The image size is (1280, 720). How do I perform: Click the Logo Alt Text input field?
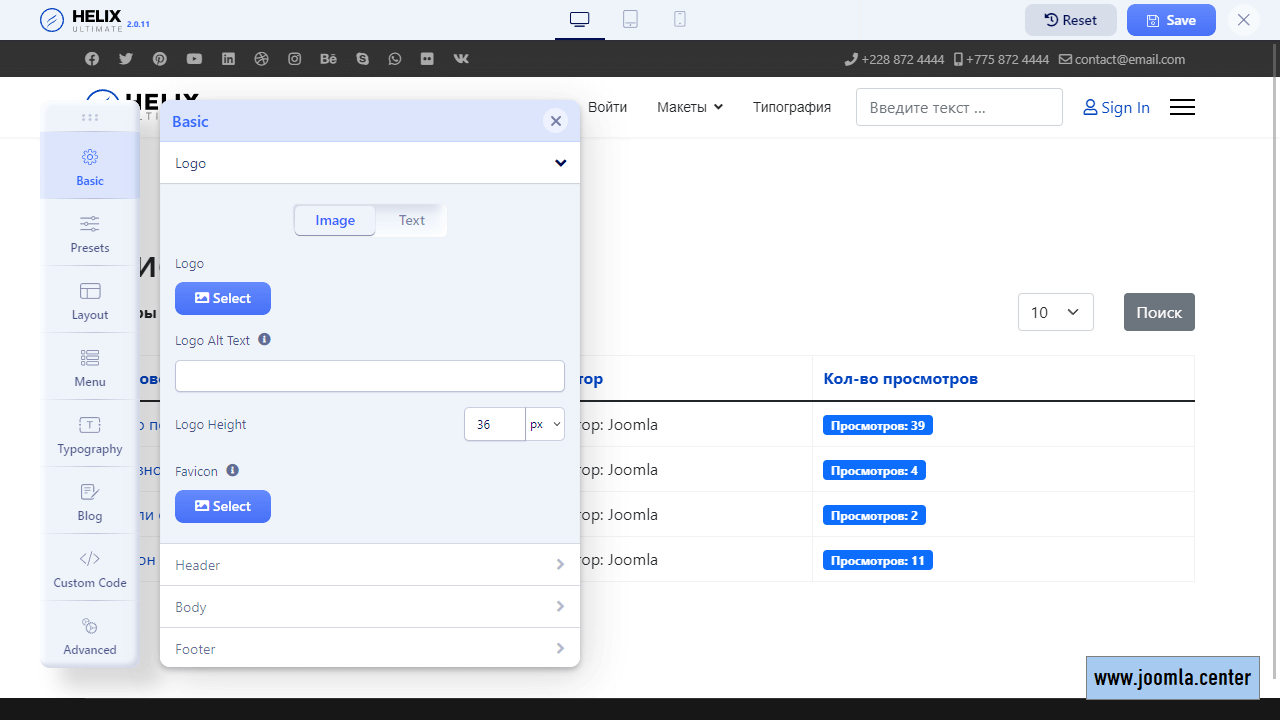coord(370,376)
